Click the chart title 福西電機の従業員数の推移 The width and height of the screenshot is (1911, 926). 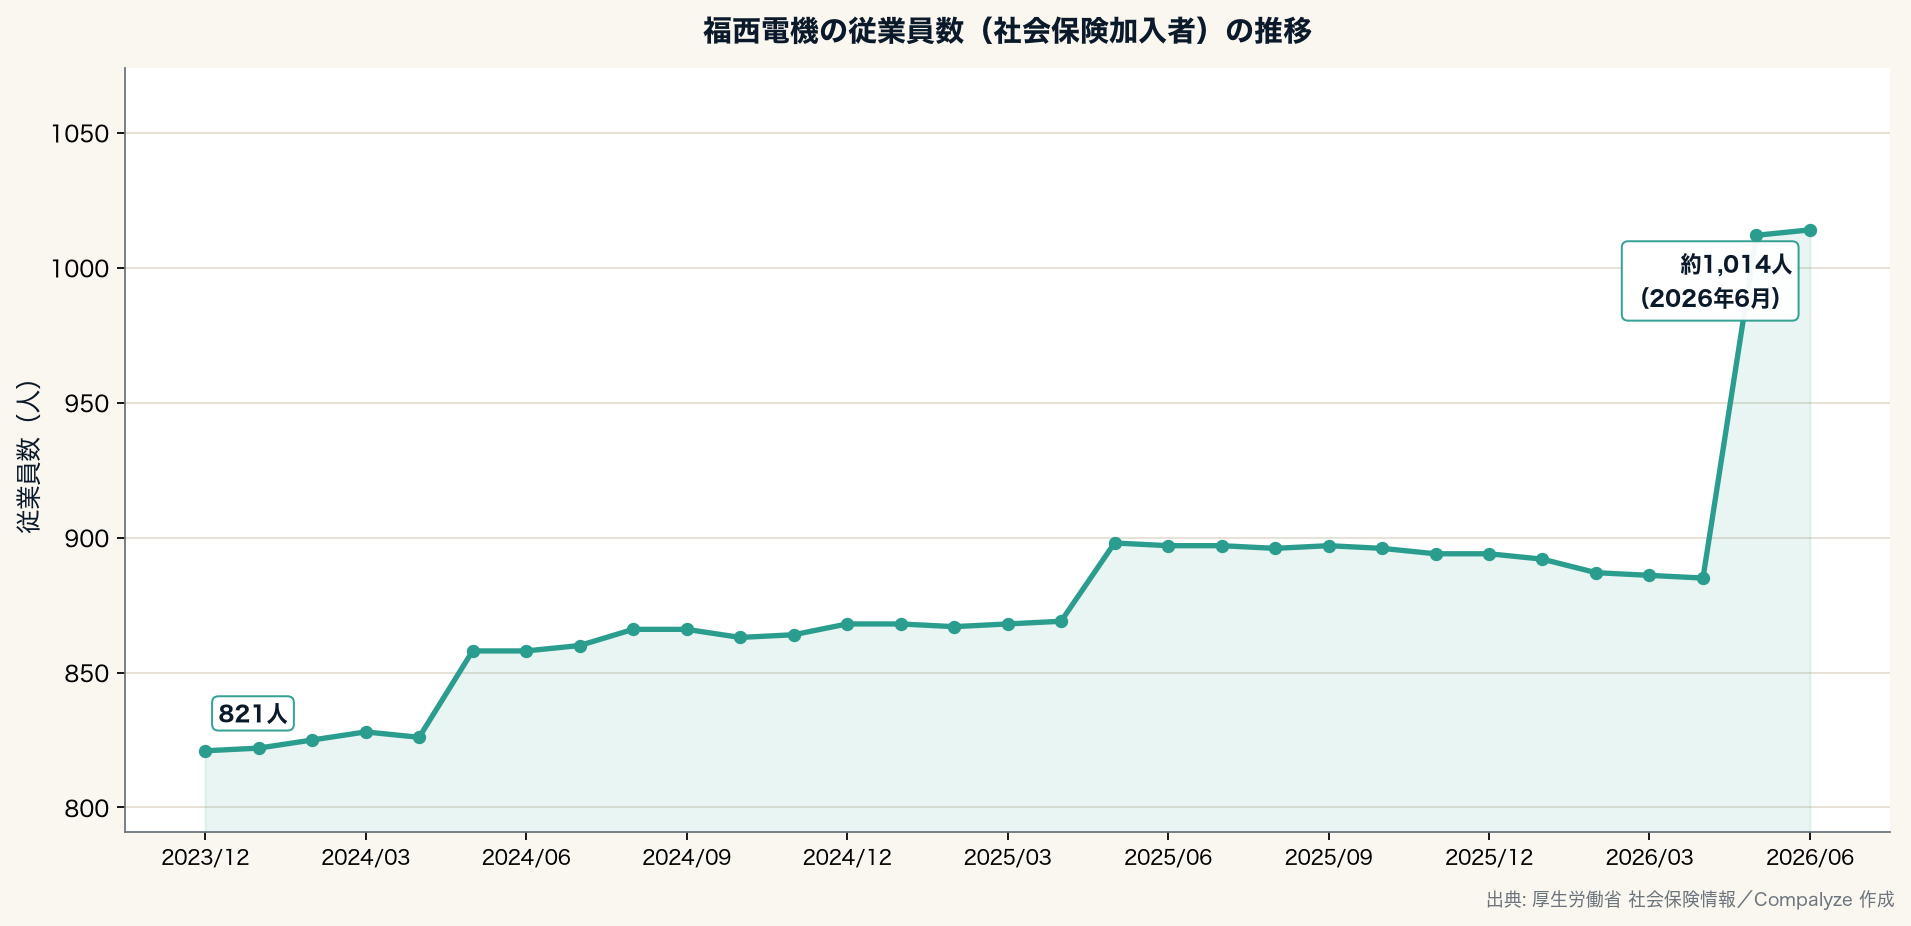point(1007,31)
